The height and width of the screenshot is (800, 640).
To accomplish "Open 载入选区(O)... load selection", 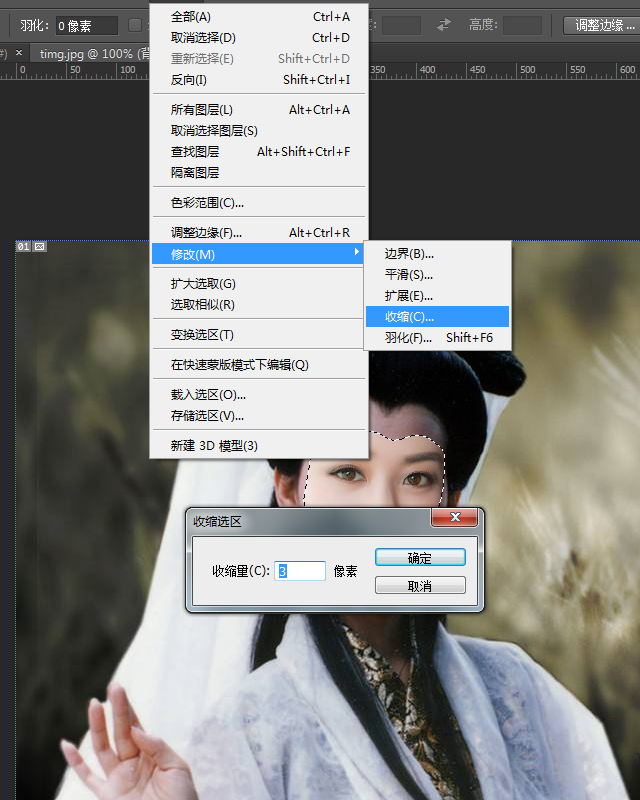I will [259, 395].
